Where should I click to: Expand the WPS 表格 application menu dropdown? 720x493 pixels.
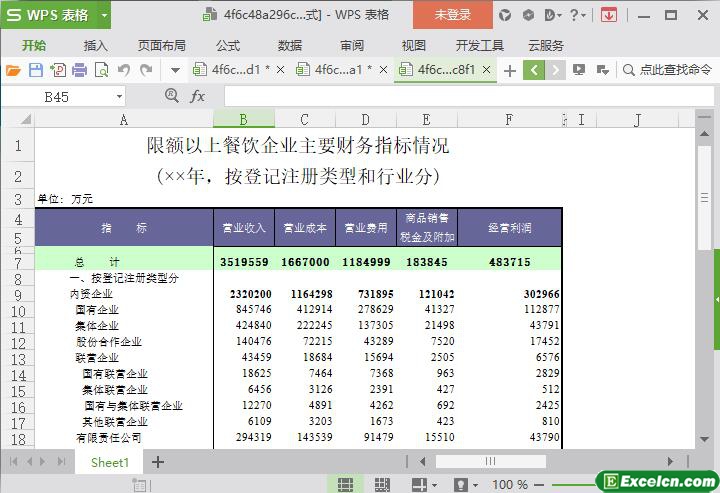tap(102, 15)
